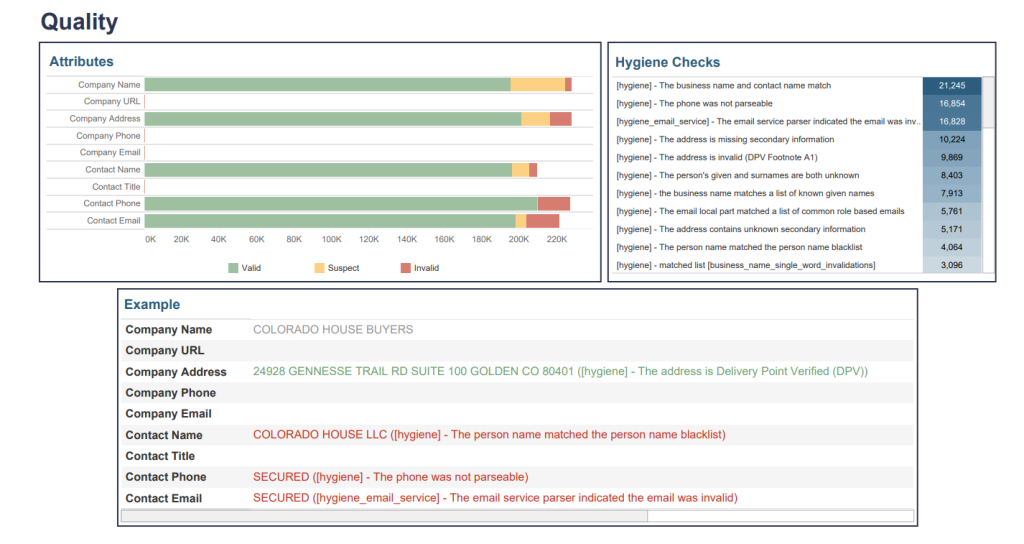This screenshot has height=544, width=1024.
Task: Select the yellow Company Name suspect segment
Action: pyautogui.click(x=537, y=85)
